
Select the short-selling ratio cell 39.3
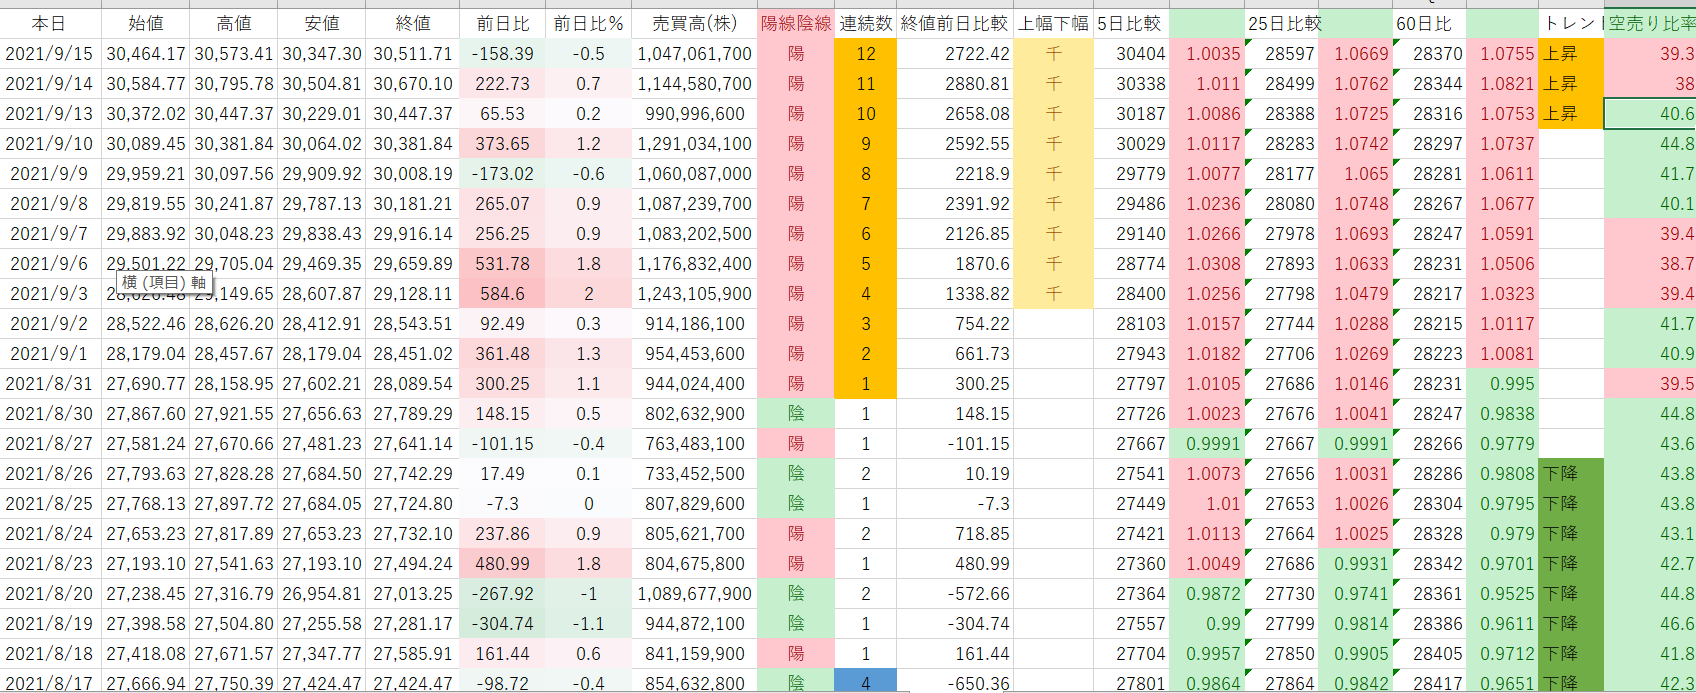(x=1650, y=53)
